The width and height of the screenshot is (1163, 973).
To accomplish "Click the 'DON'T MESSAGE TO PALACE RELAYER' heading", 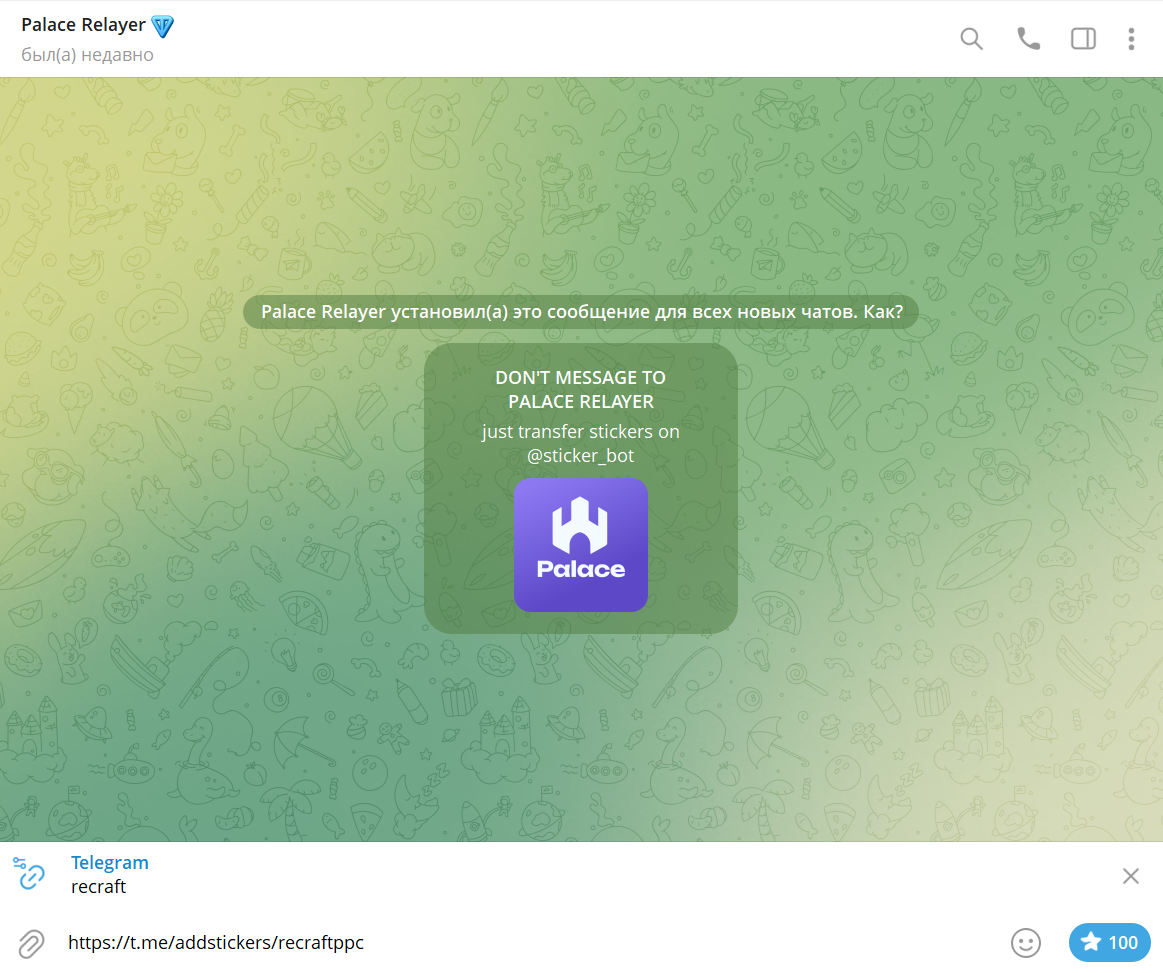I will tap(580, 390).
